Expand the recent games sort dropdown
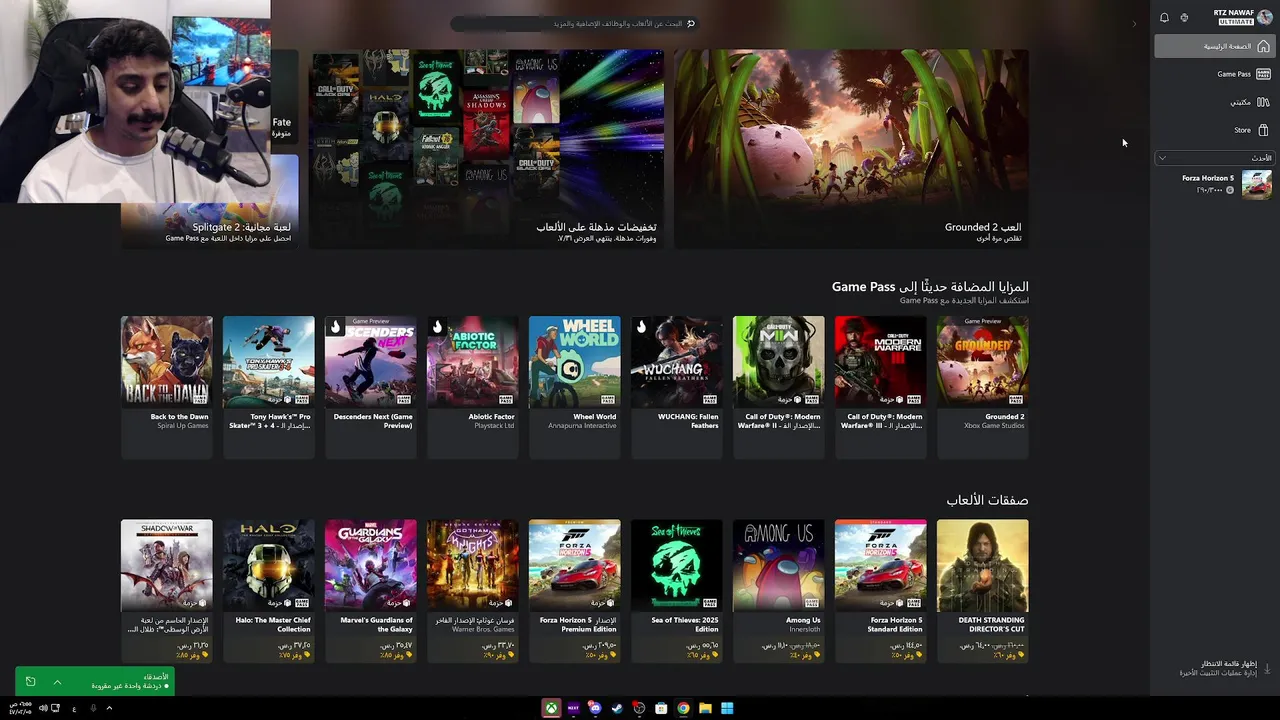 pos(1214,158)
